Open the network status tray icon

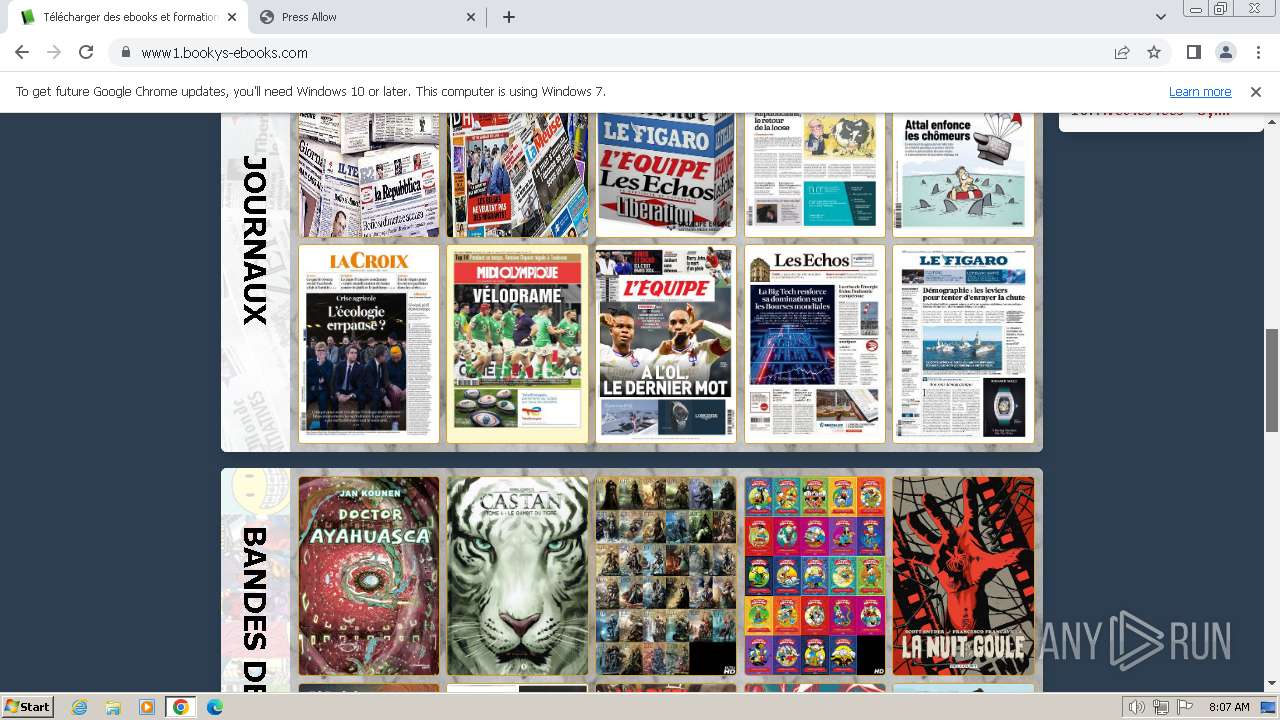pos(1161,707)
